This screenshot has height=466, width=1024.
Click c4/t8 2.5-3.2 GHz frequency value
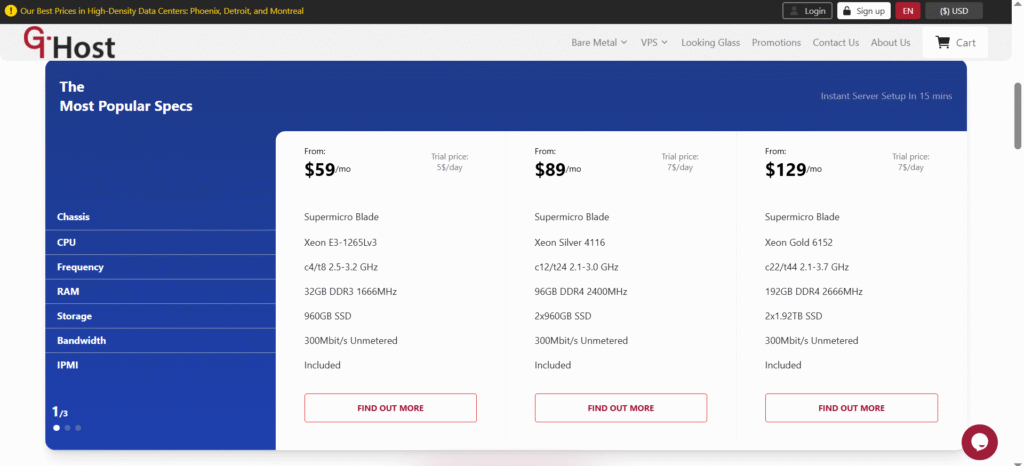341,267
